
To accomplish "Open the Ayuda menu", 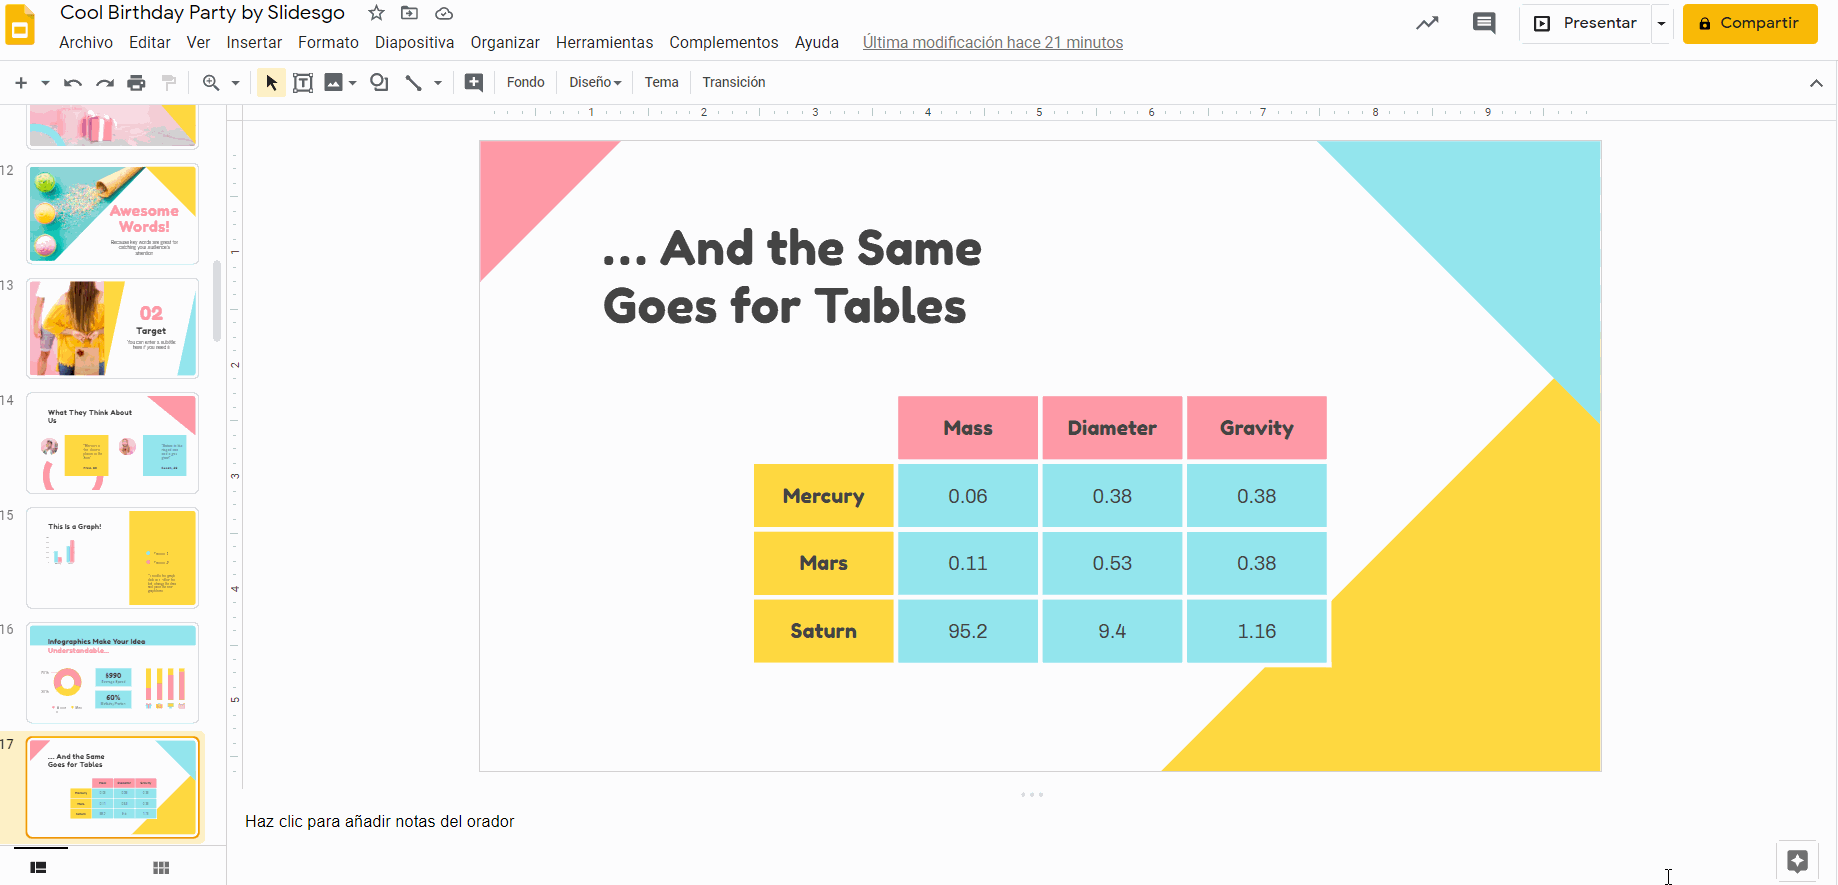I will point(817,42).
